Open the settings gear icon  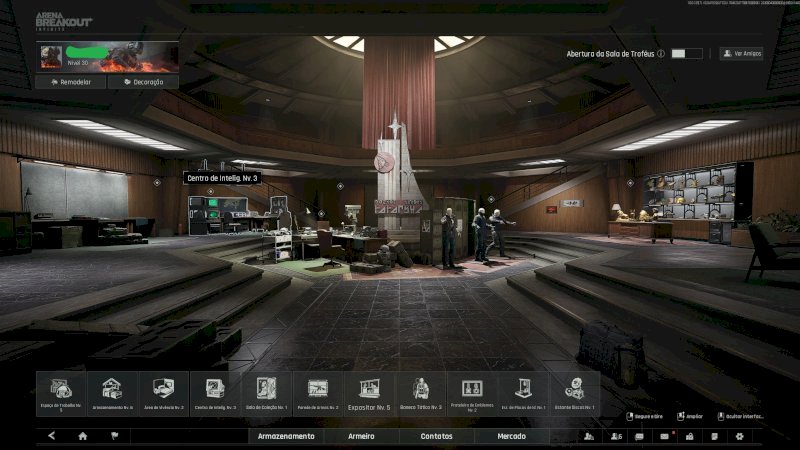pos(739,436)
